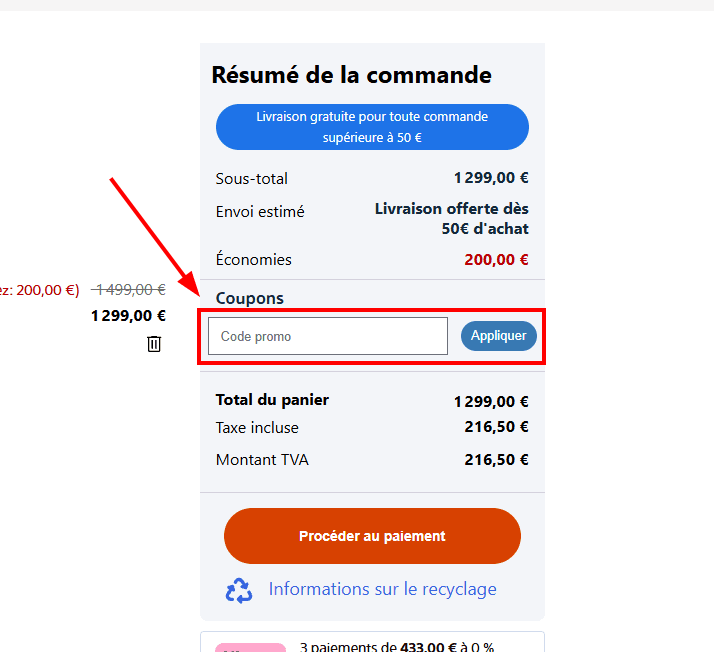Click the Économies label
714x652 pixels.
[x=253, y=260]
